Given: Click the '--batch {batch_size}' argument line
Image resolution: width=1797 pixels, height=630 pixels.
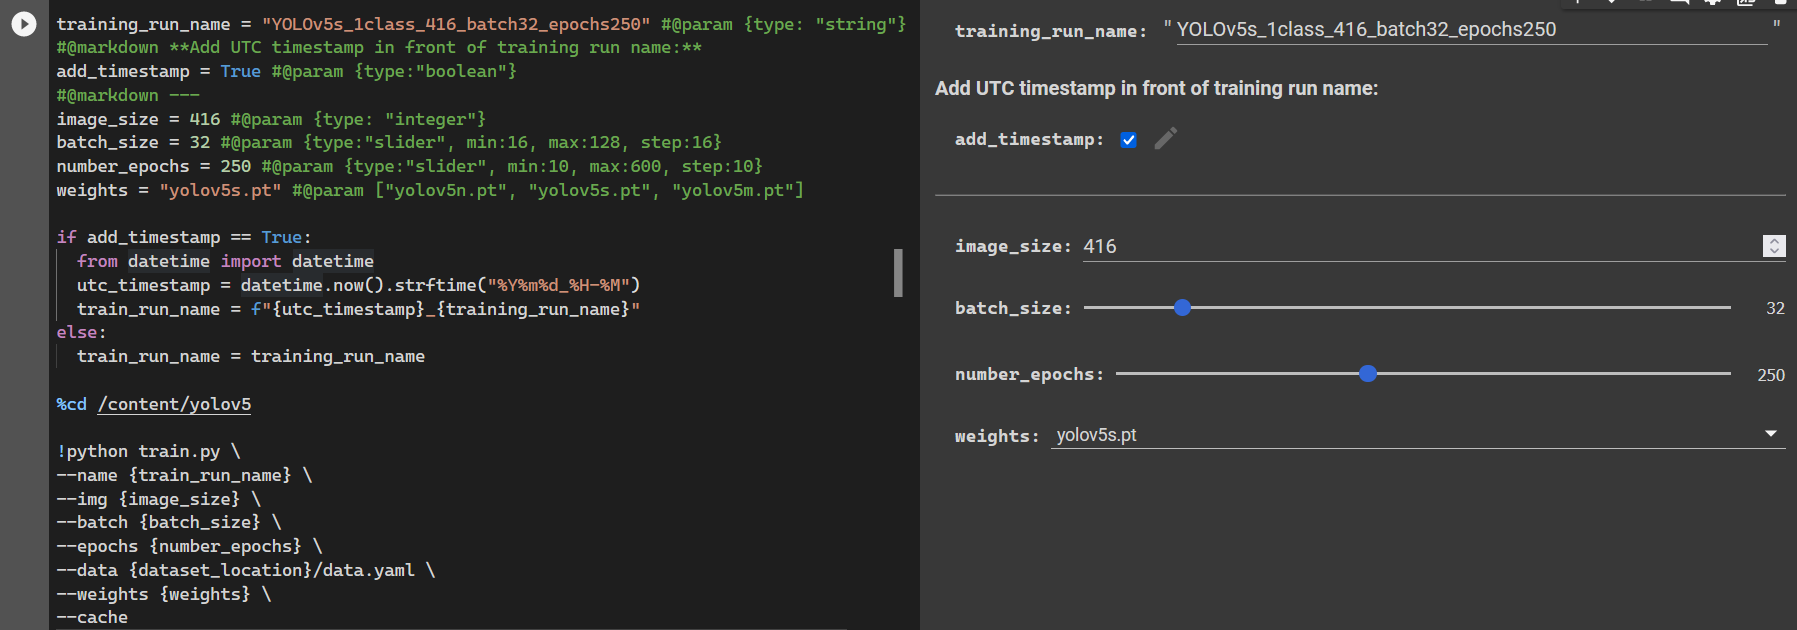Looking at the screenshot, I should [x=169, y=522].
